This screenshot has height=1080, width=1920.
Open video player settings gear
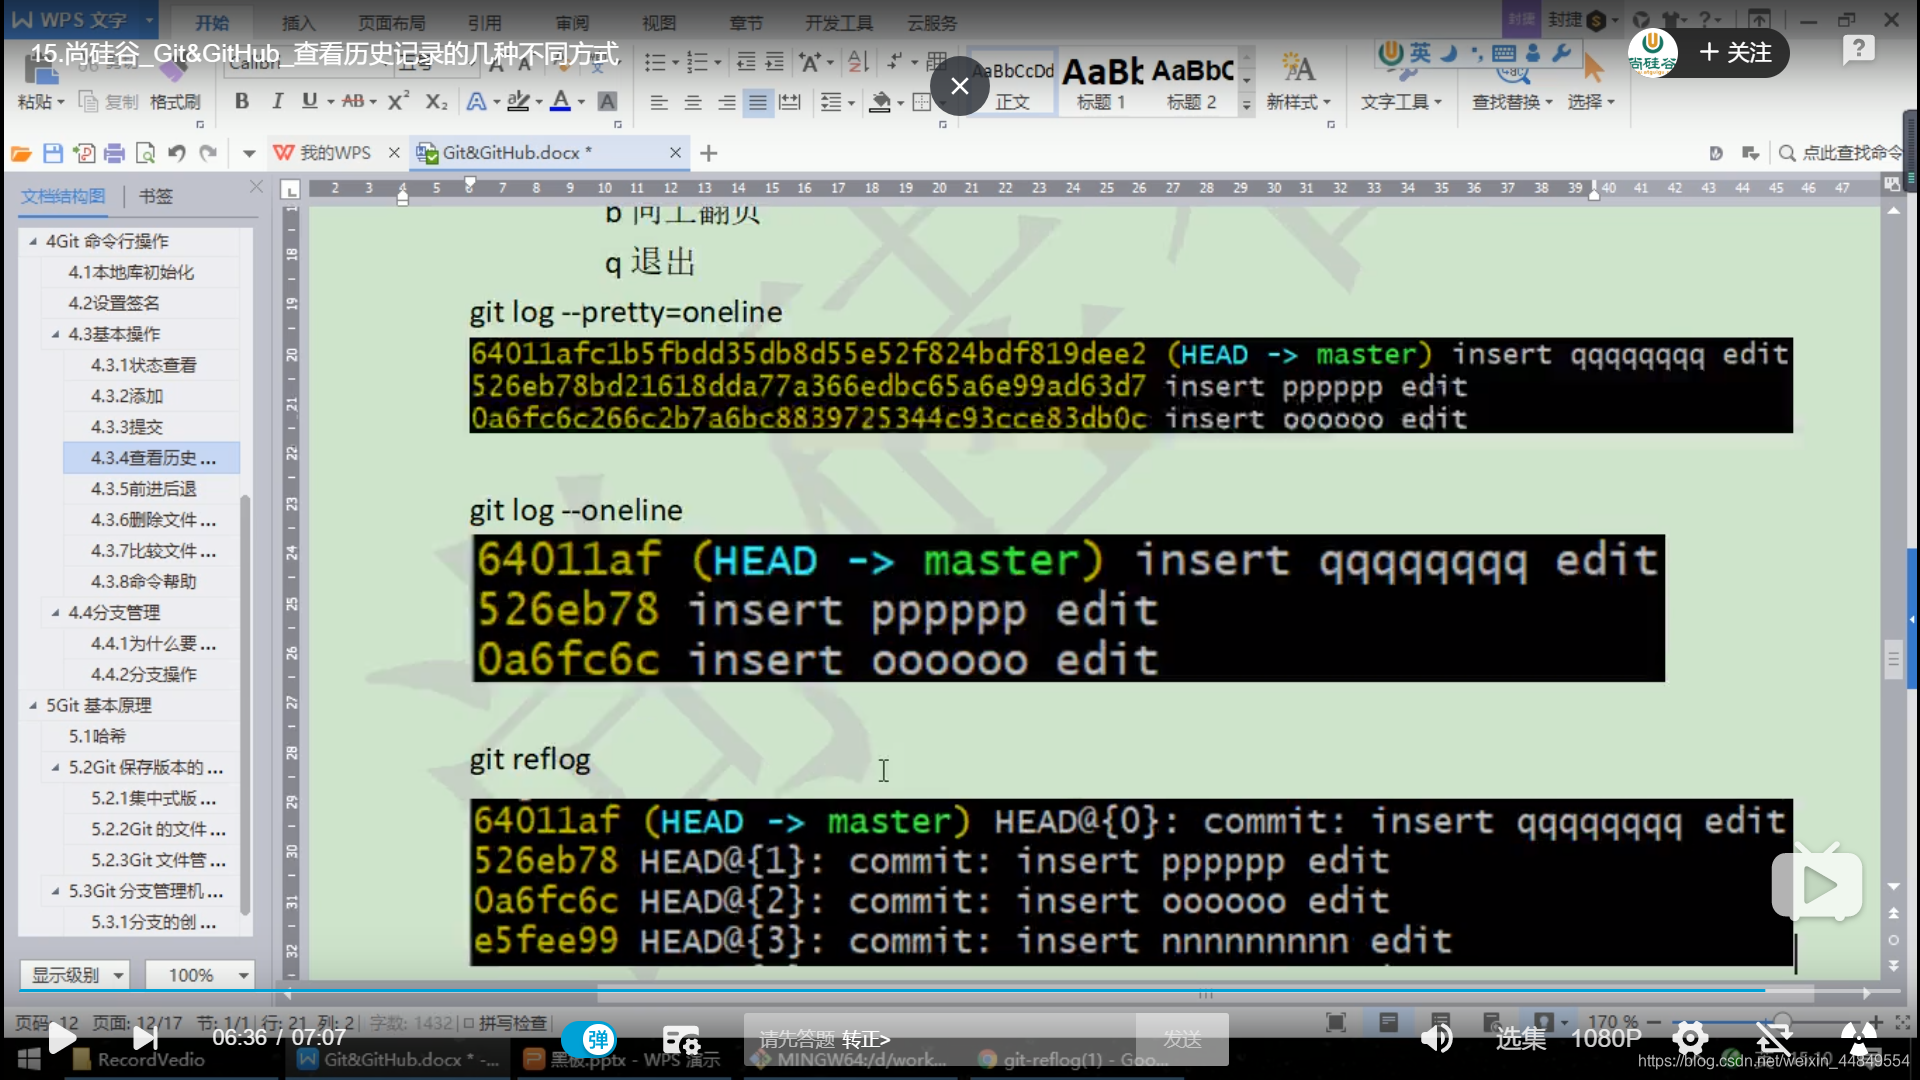click(x=1690, y=1038)
